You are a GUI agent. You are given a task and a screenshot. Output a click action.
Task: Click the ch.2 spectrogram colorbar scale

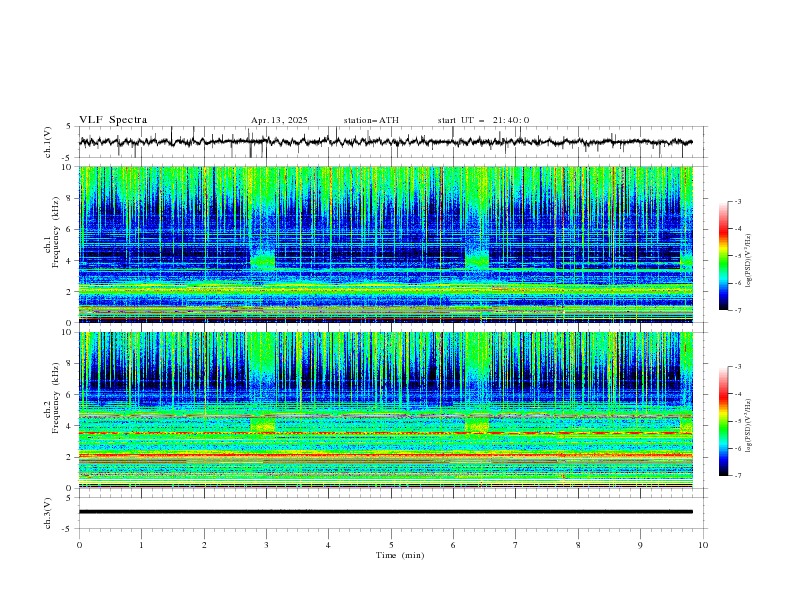[723, 421]
